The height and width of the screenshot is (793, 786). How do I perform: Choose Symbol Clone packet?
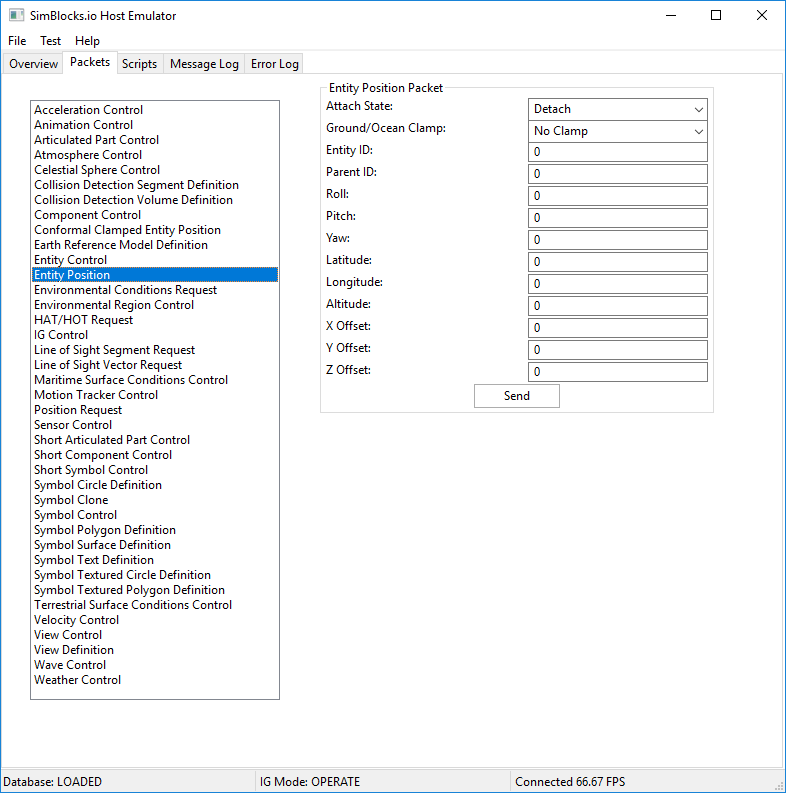pyautogui.click(x=155, y=500)
